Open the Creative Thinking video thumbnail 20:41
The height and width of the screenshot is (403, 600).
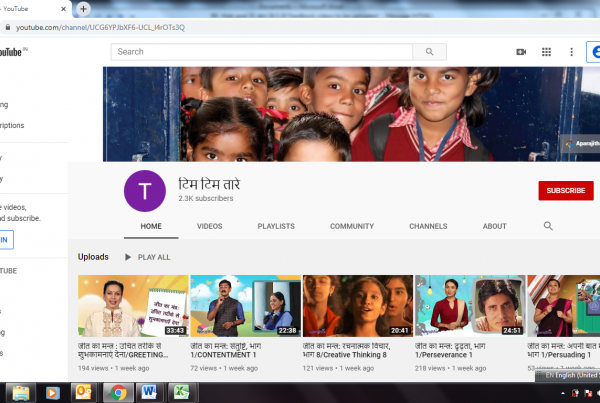pyautogui.click(x=358, y=306)
